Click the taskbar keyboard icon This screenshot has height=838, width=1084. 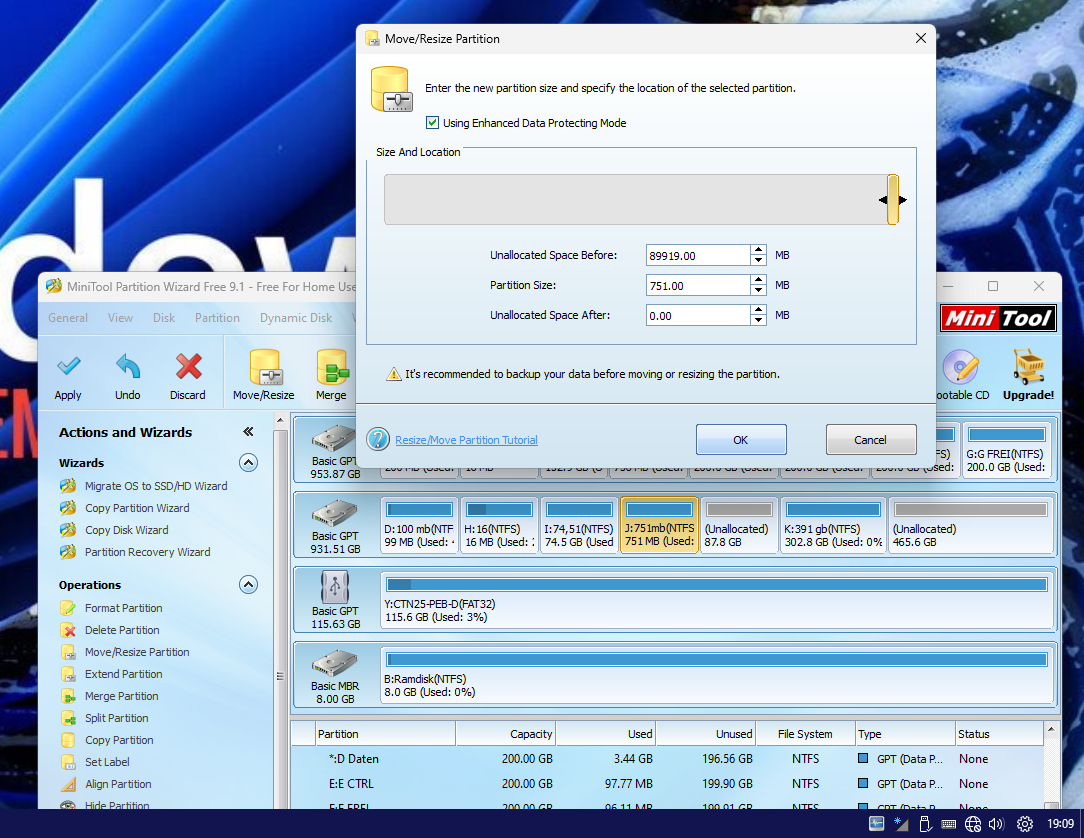click(x=948, y=823)
